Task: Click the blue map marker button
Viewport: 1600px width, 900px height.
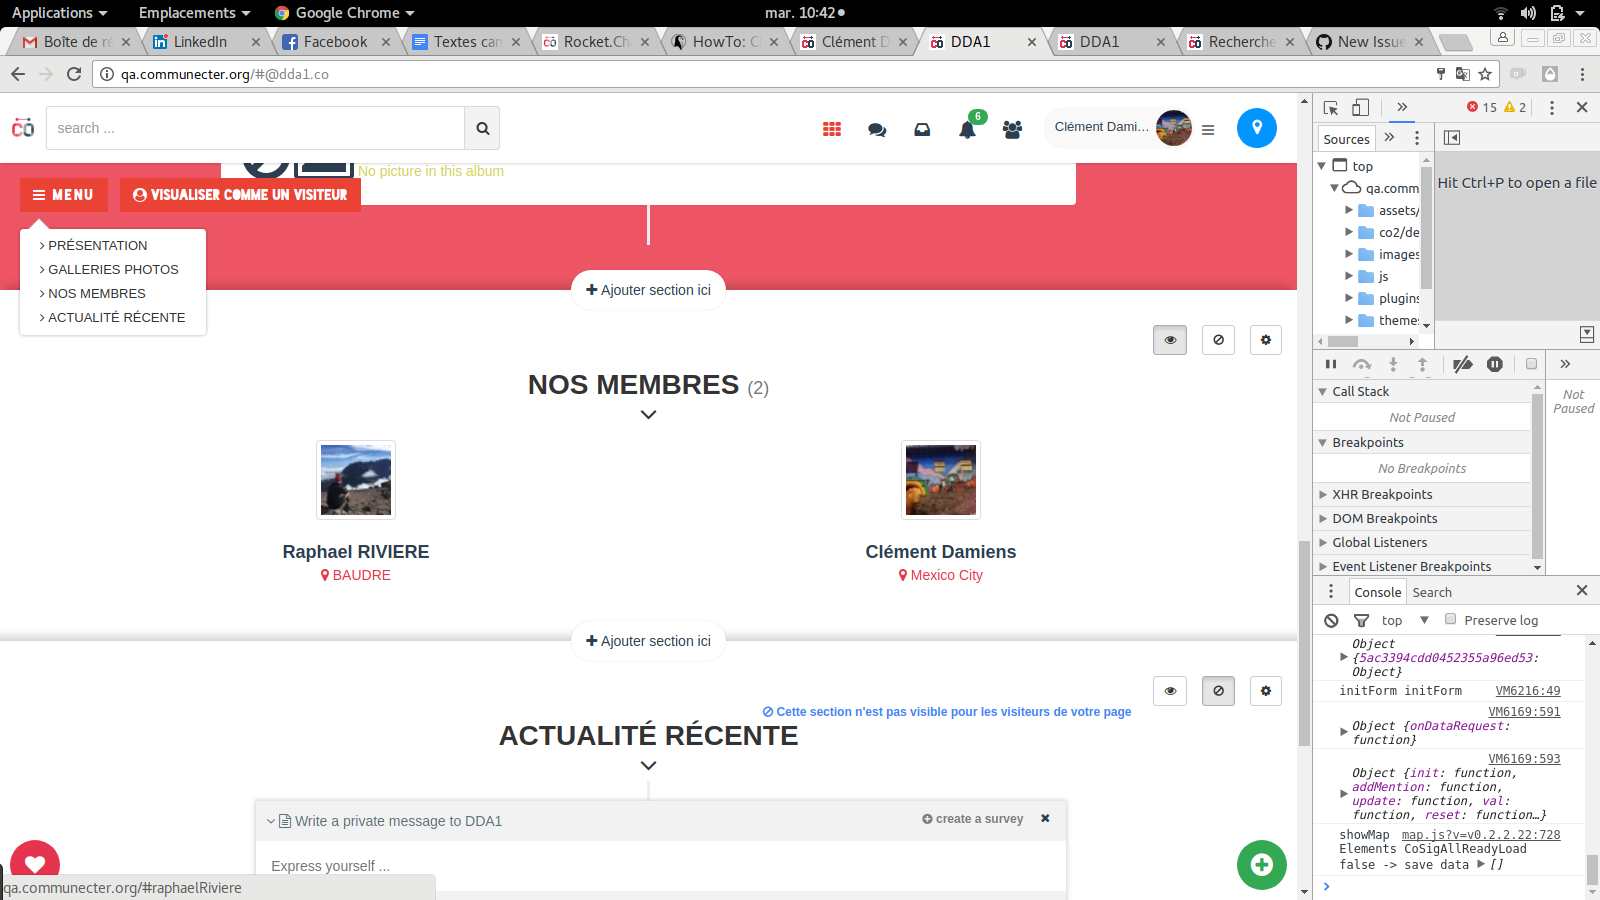Action: coord(1257,128)
